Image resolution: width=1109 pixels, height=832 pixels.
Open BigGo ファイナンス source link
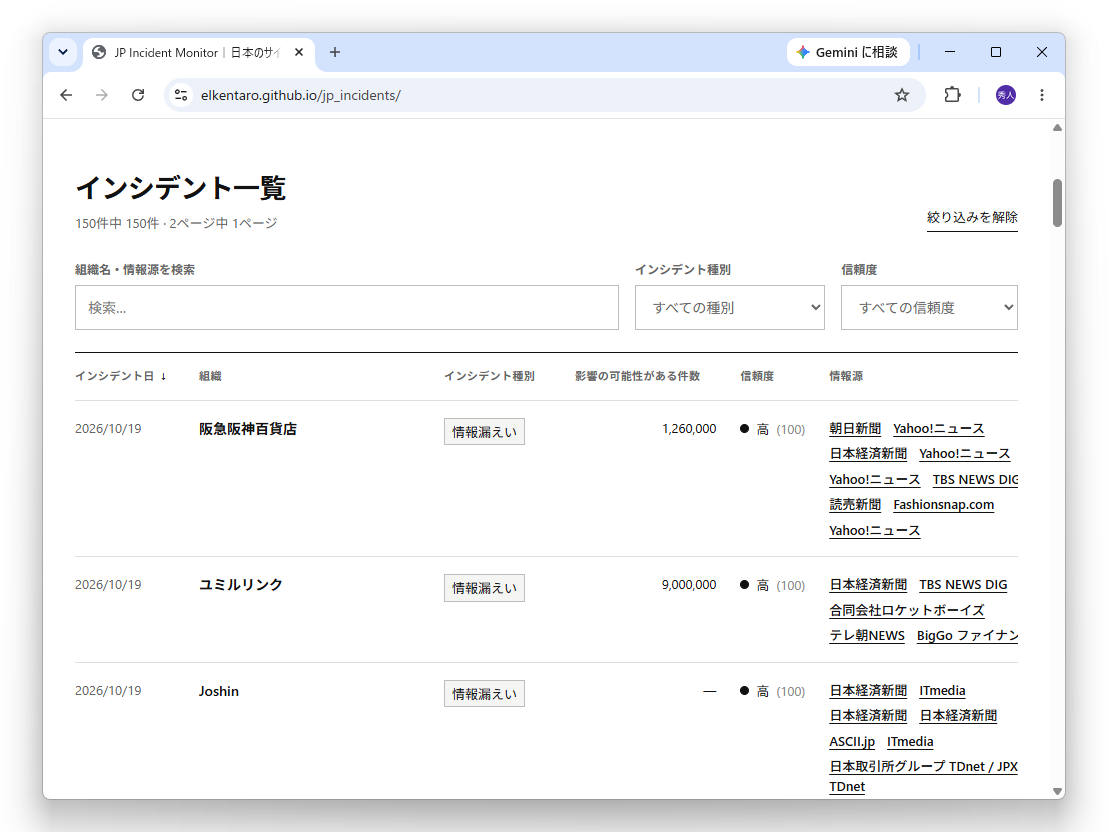click(x=968, y=635)
